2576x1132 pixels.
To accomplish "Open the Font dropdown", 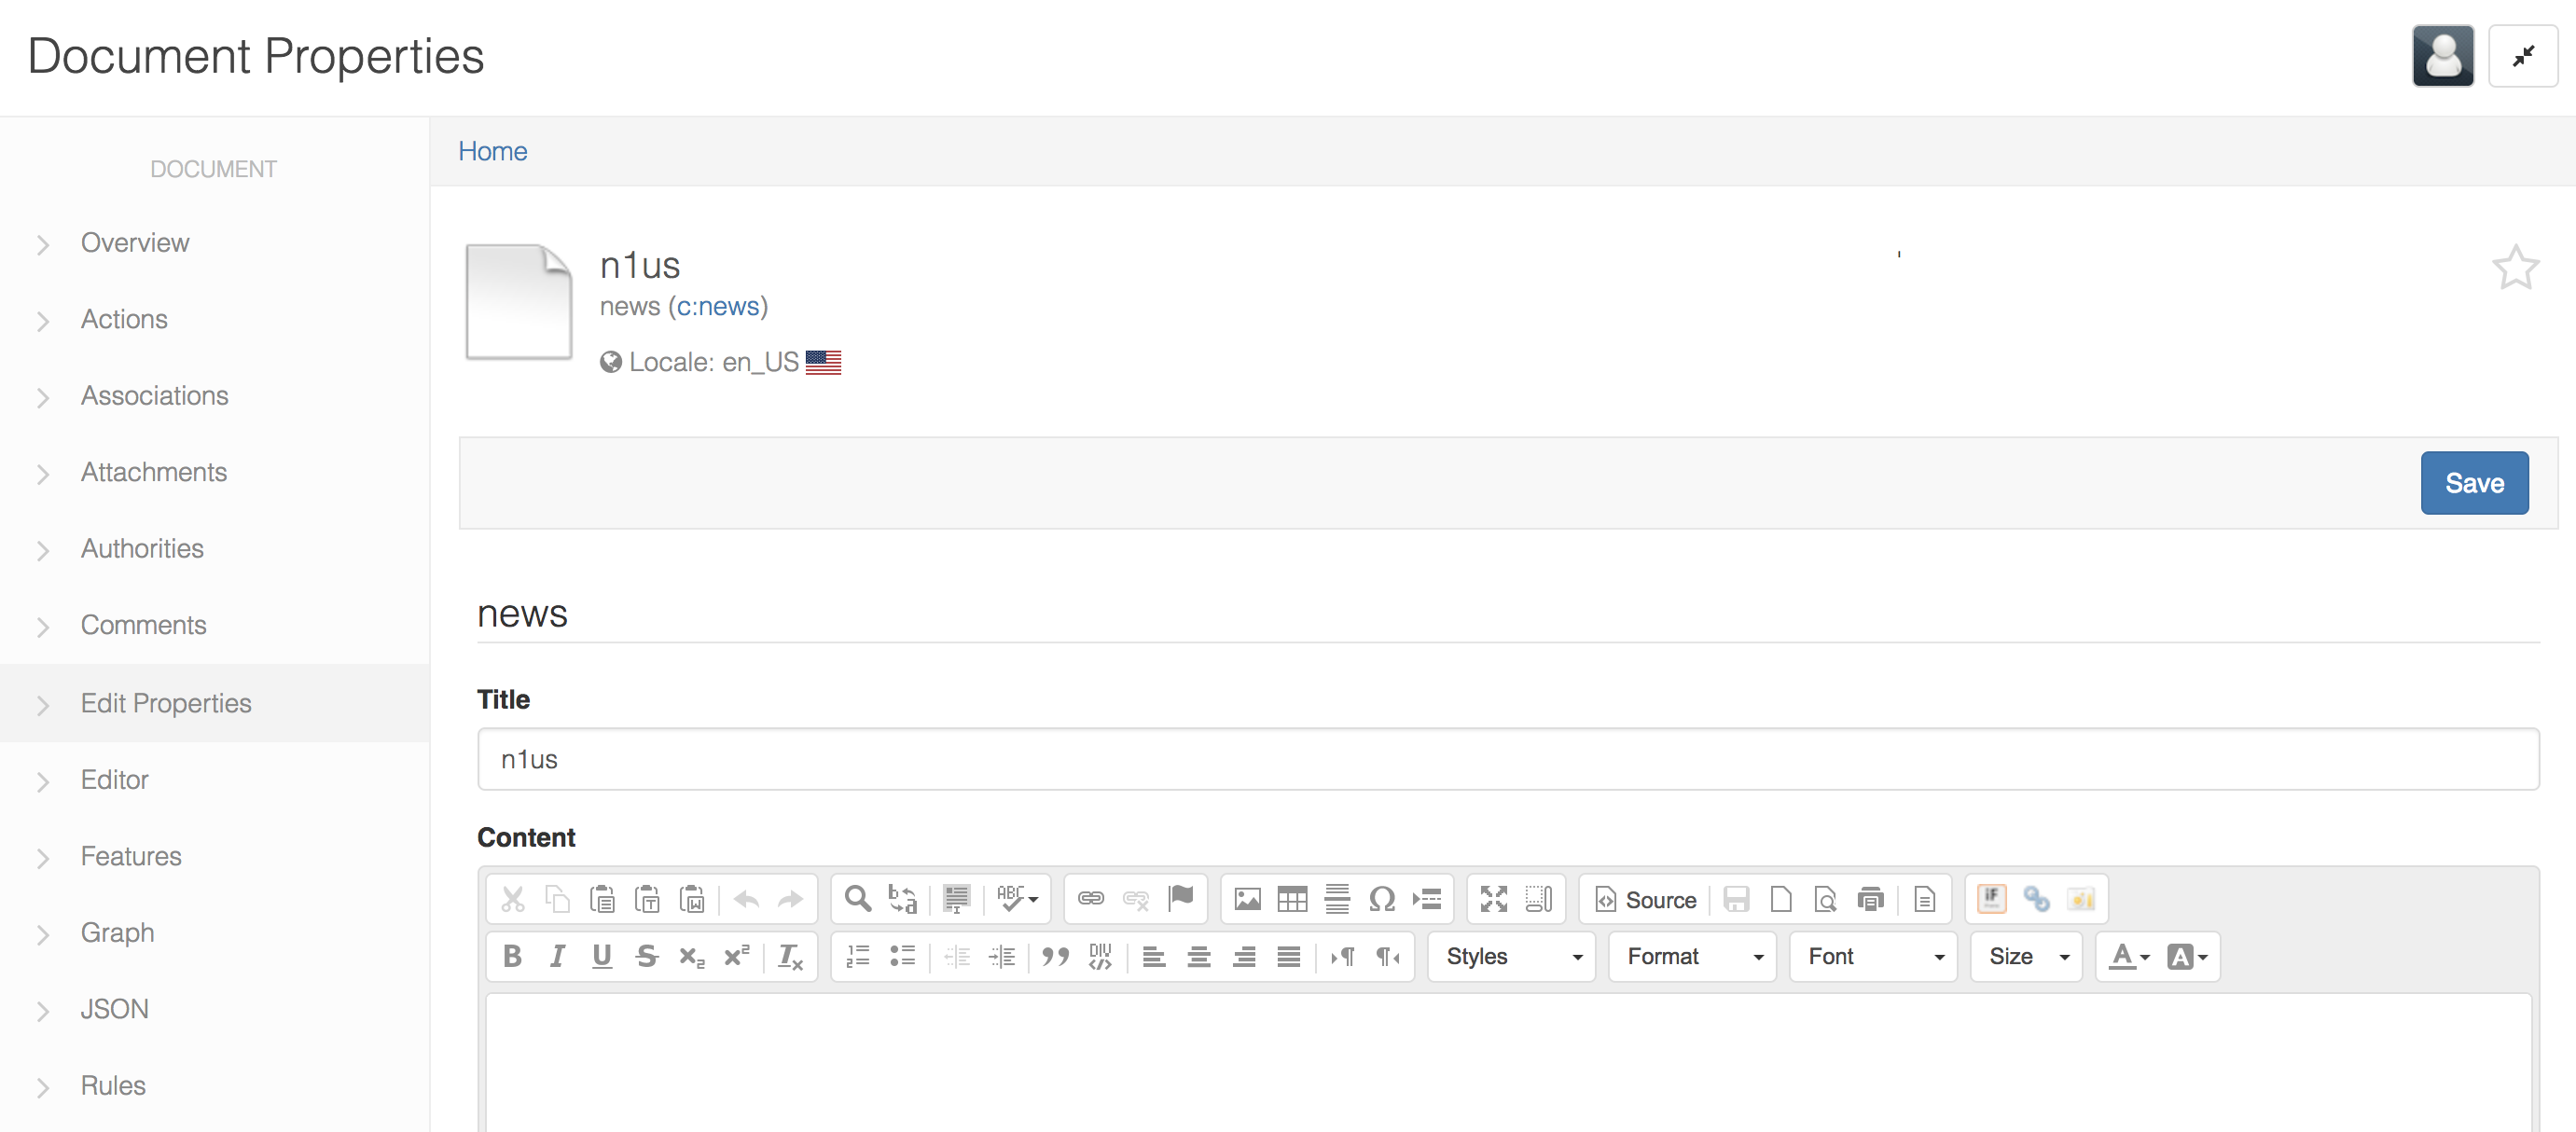I will click(x=1873, y=957).
